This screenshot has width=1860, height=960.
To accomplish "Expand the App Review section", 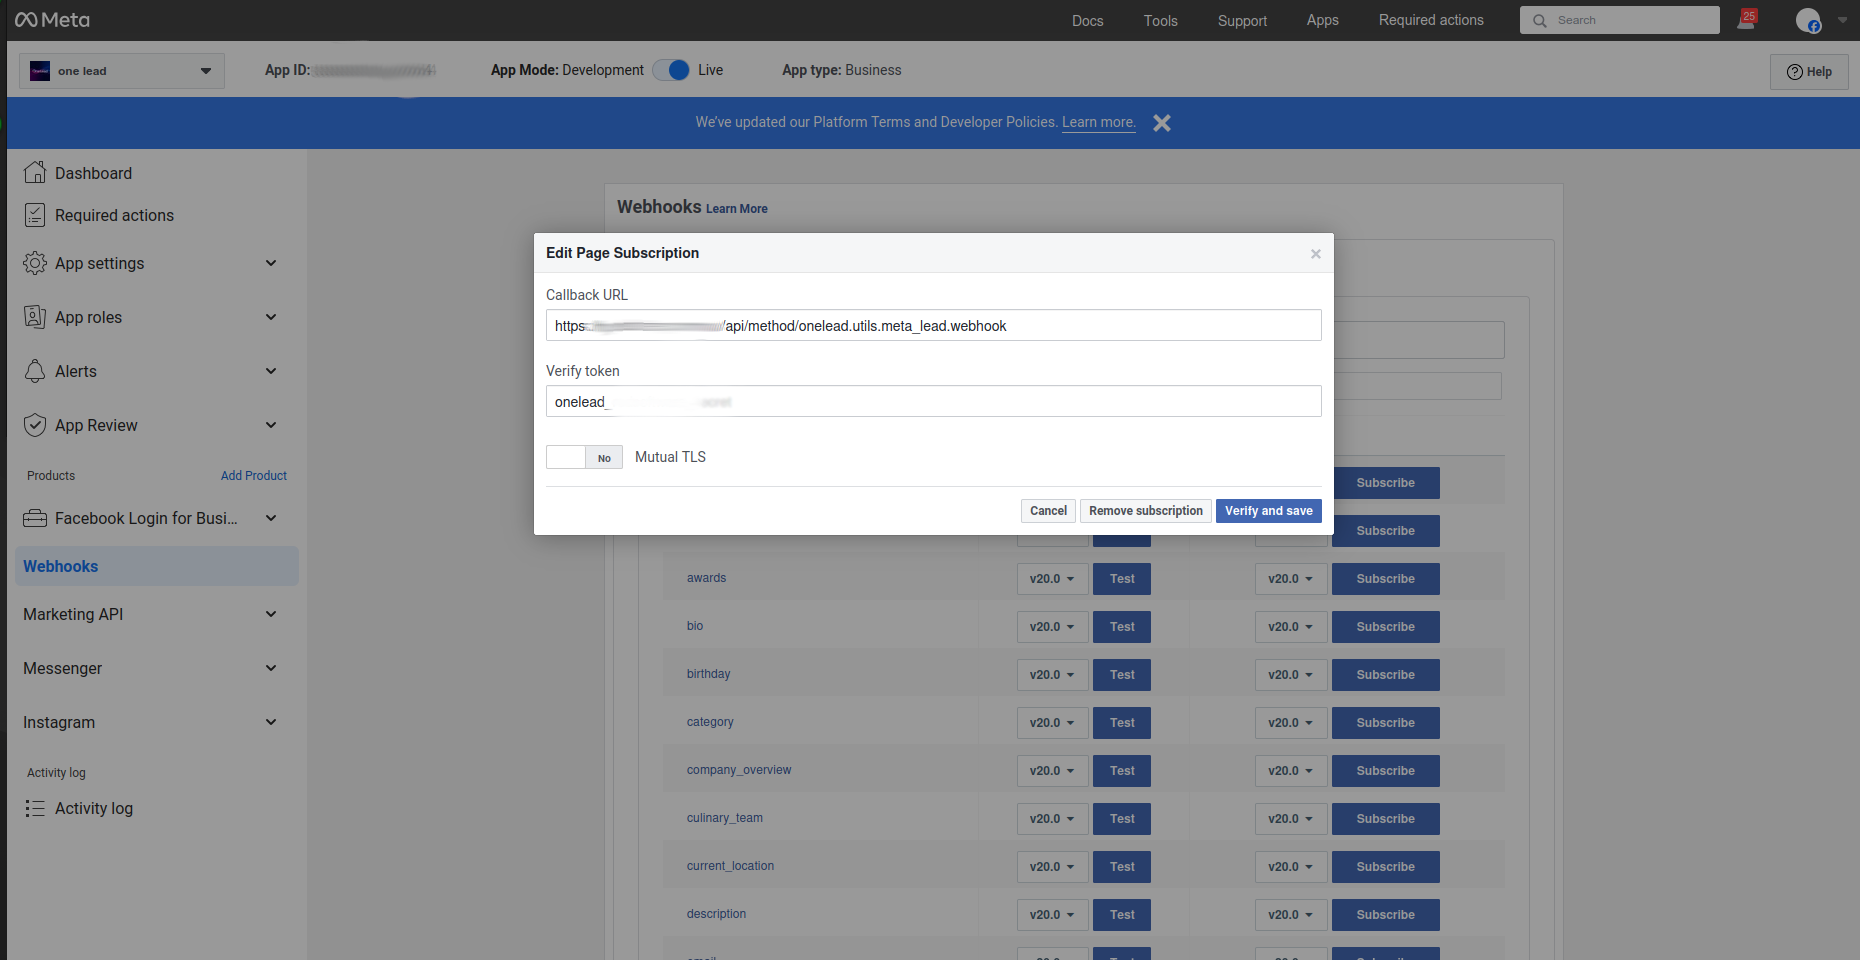I will tap(271, 425).
